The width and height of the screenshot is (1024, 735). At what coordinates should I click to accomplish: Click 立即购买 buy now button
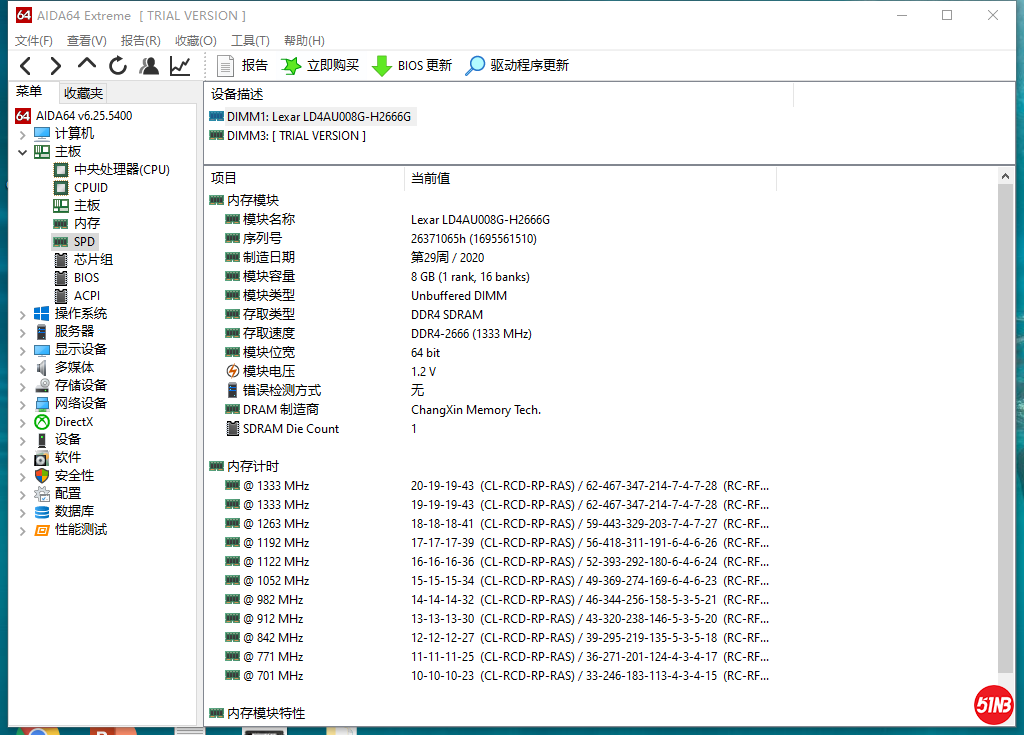(x=320, y=66)
